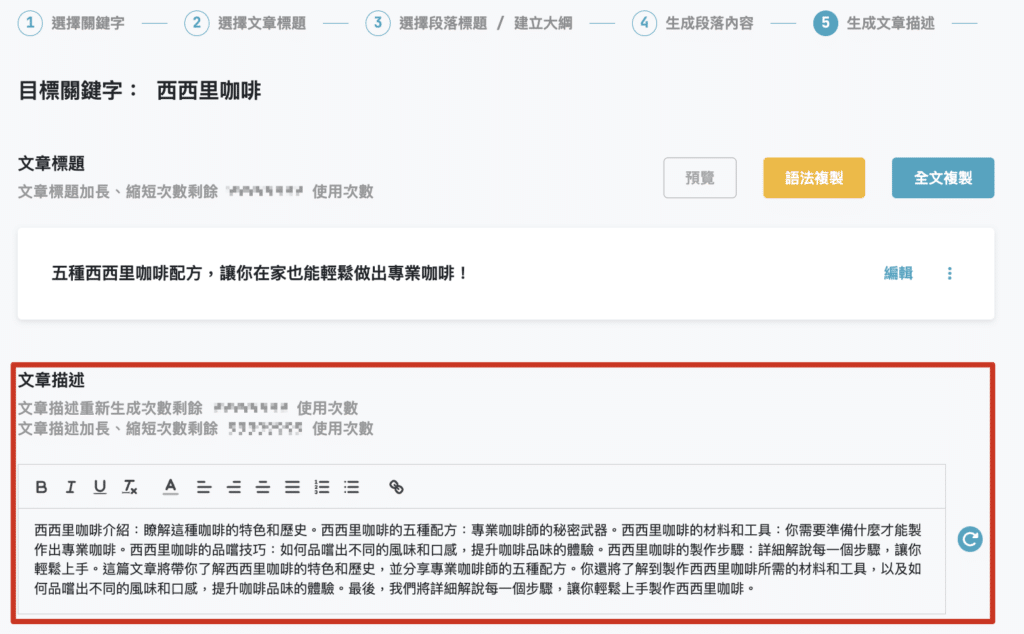
Task: Insert a hyperlink with link icon
Action: coord(396,487)
